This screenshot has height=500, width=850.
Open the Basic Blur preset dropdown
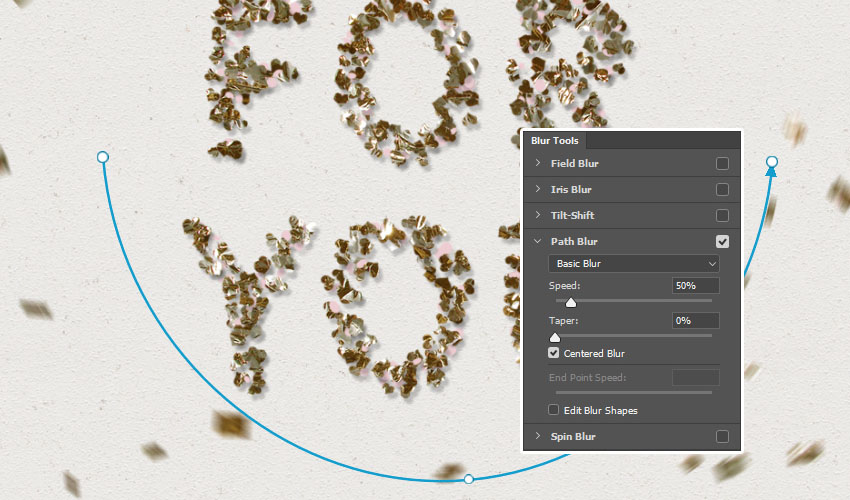pyautogui.click(x=633, y=263)
